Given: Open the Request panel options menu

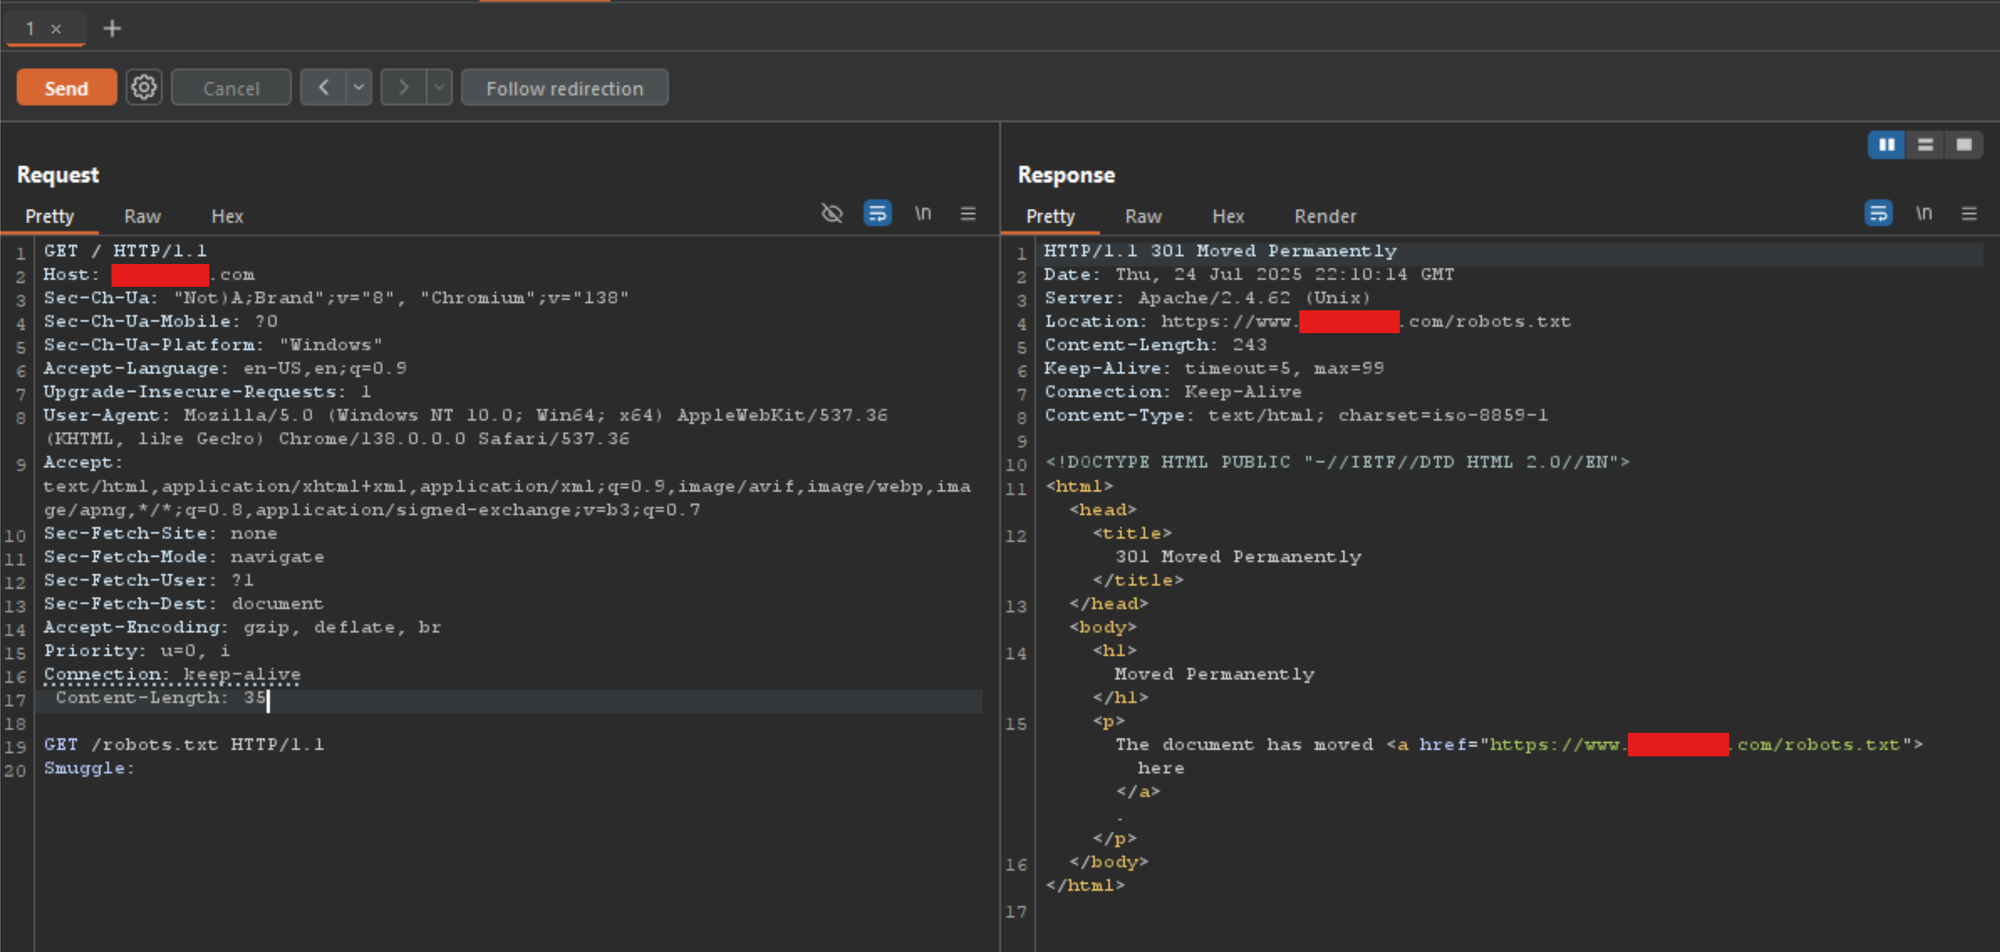Looking at the screenshot, I should pyautogui.click(x=968, y=214).
